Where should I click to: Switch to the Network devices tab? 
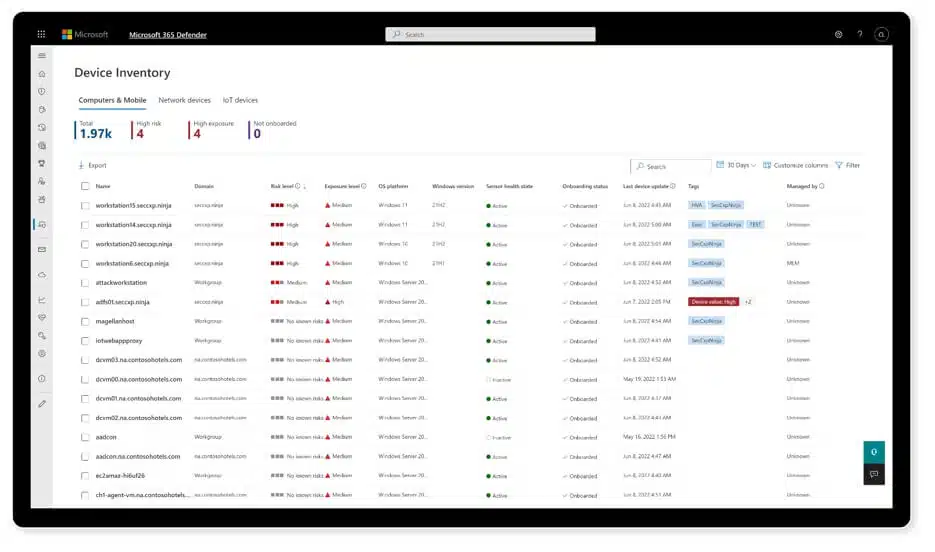[184, 100]
